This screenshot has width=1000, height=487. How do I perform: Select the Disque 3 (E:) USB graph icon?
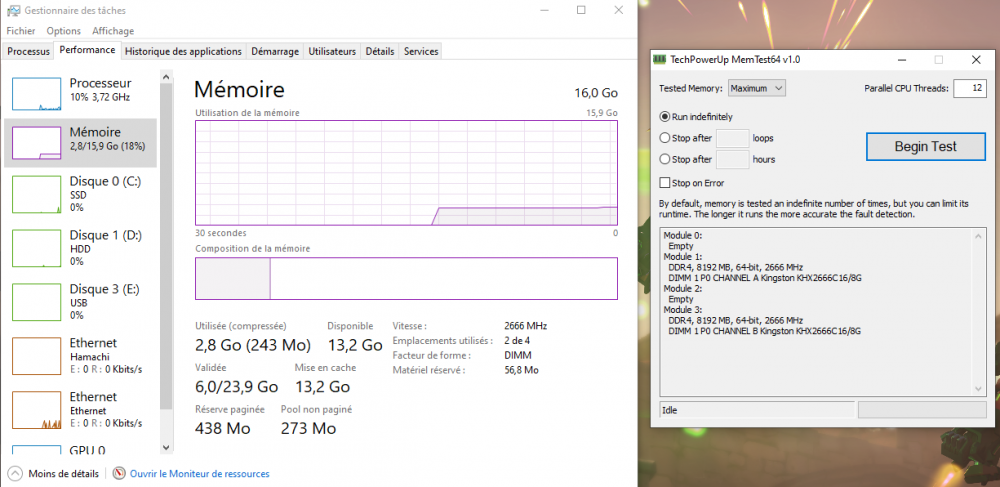[36, 302]
